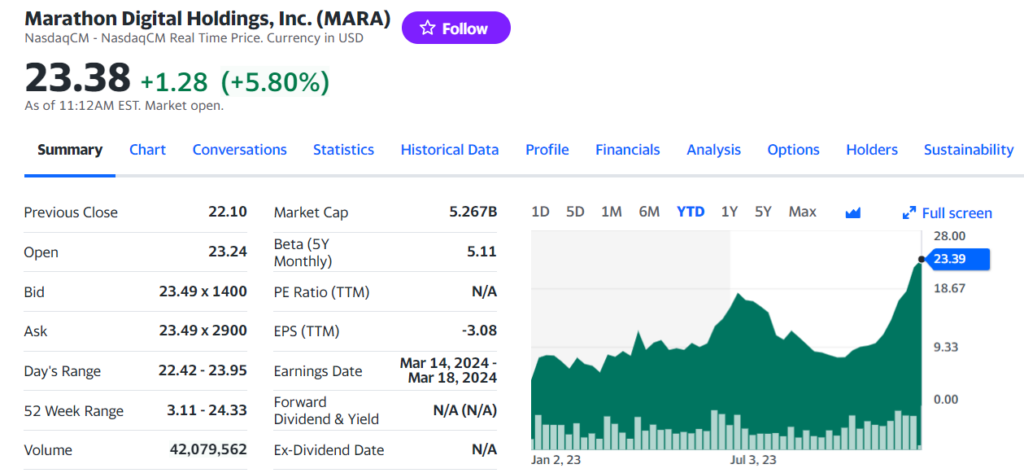Click the Open value 23.24

228,252
